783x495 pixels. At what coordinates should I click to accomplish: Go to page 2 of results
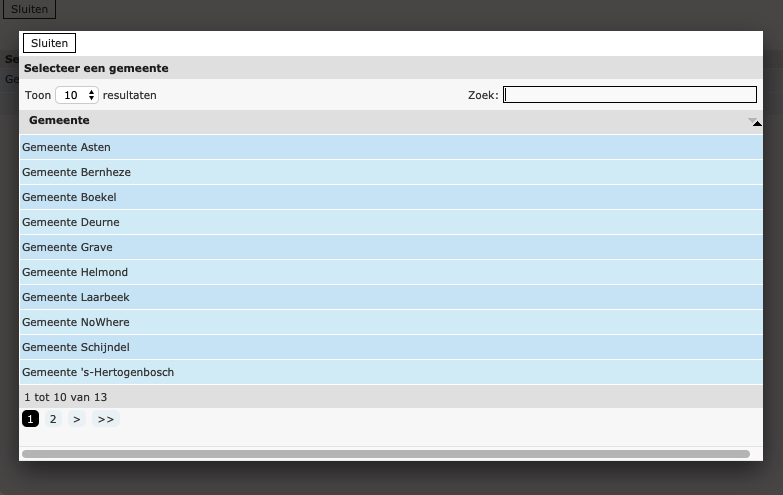coord(53,419)
